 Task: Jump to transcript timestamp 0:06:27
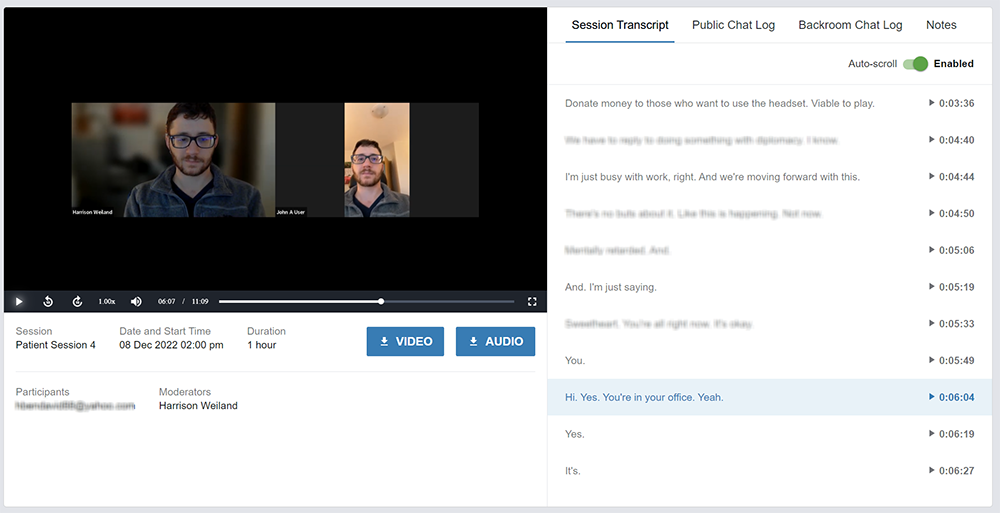click(x=952, y=471)
